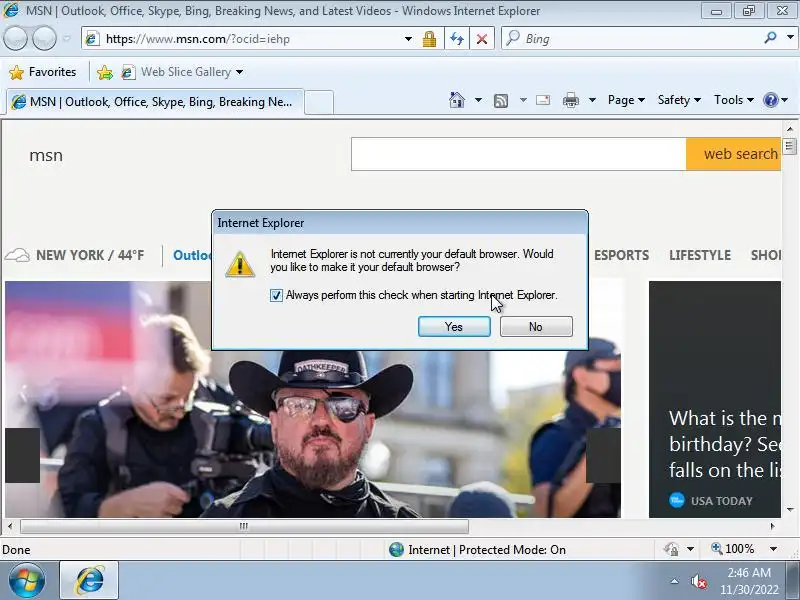This screenshot has width=800, height=600.
Task: Open the Tools menu
Action: pyautogui.click(x=734, y=100)
